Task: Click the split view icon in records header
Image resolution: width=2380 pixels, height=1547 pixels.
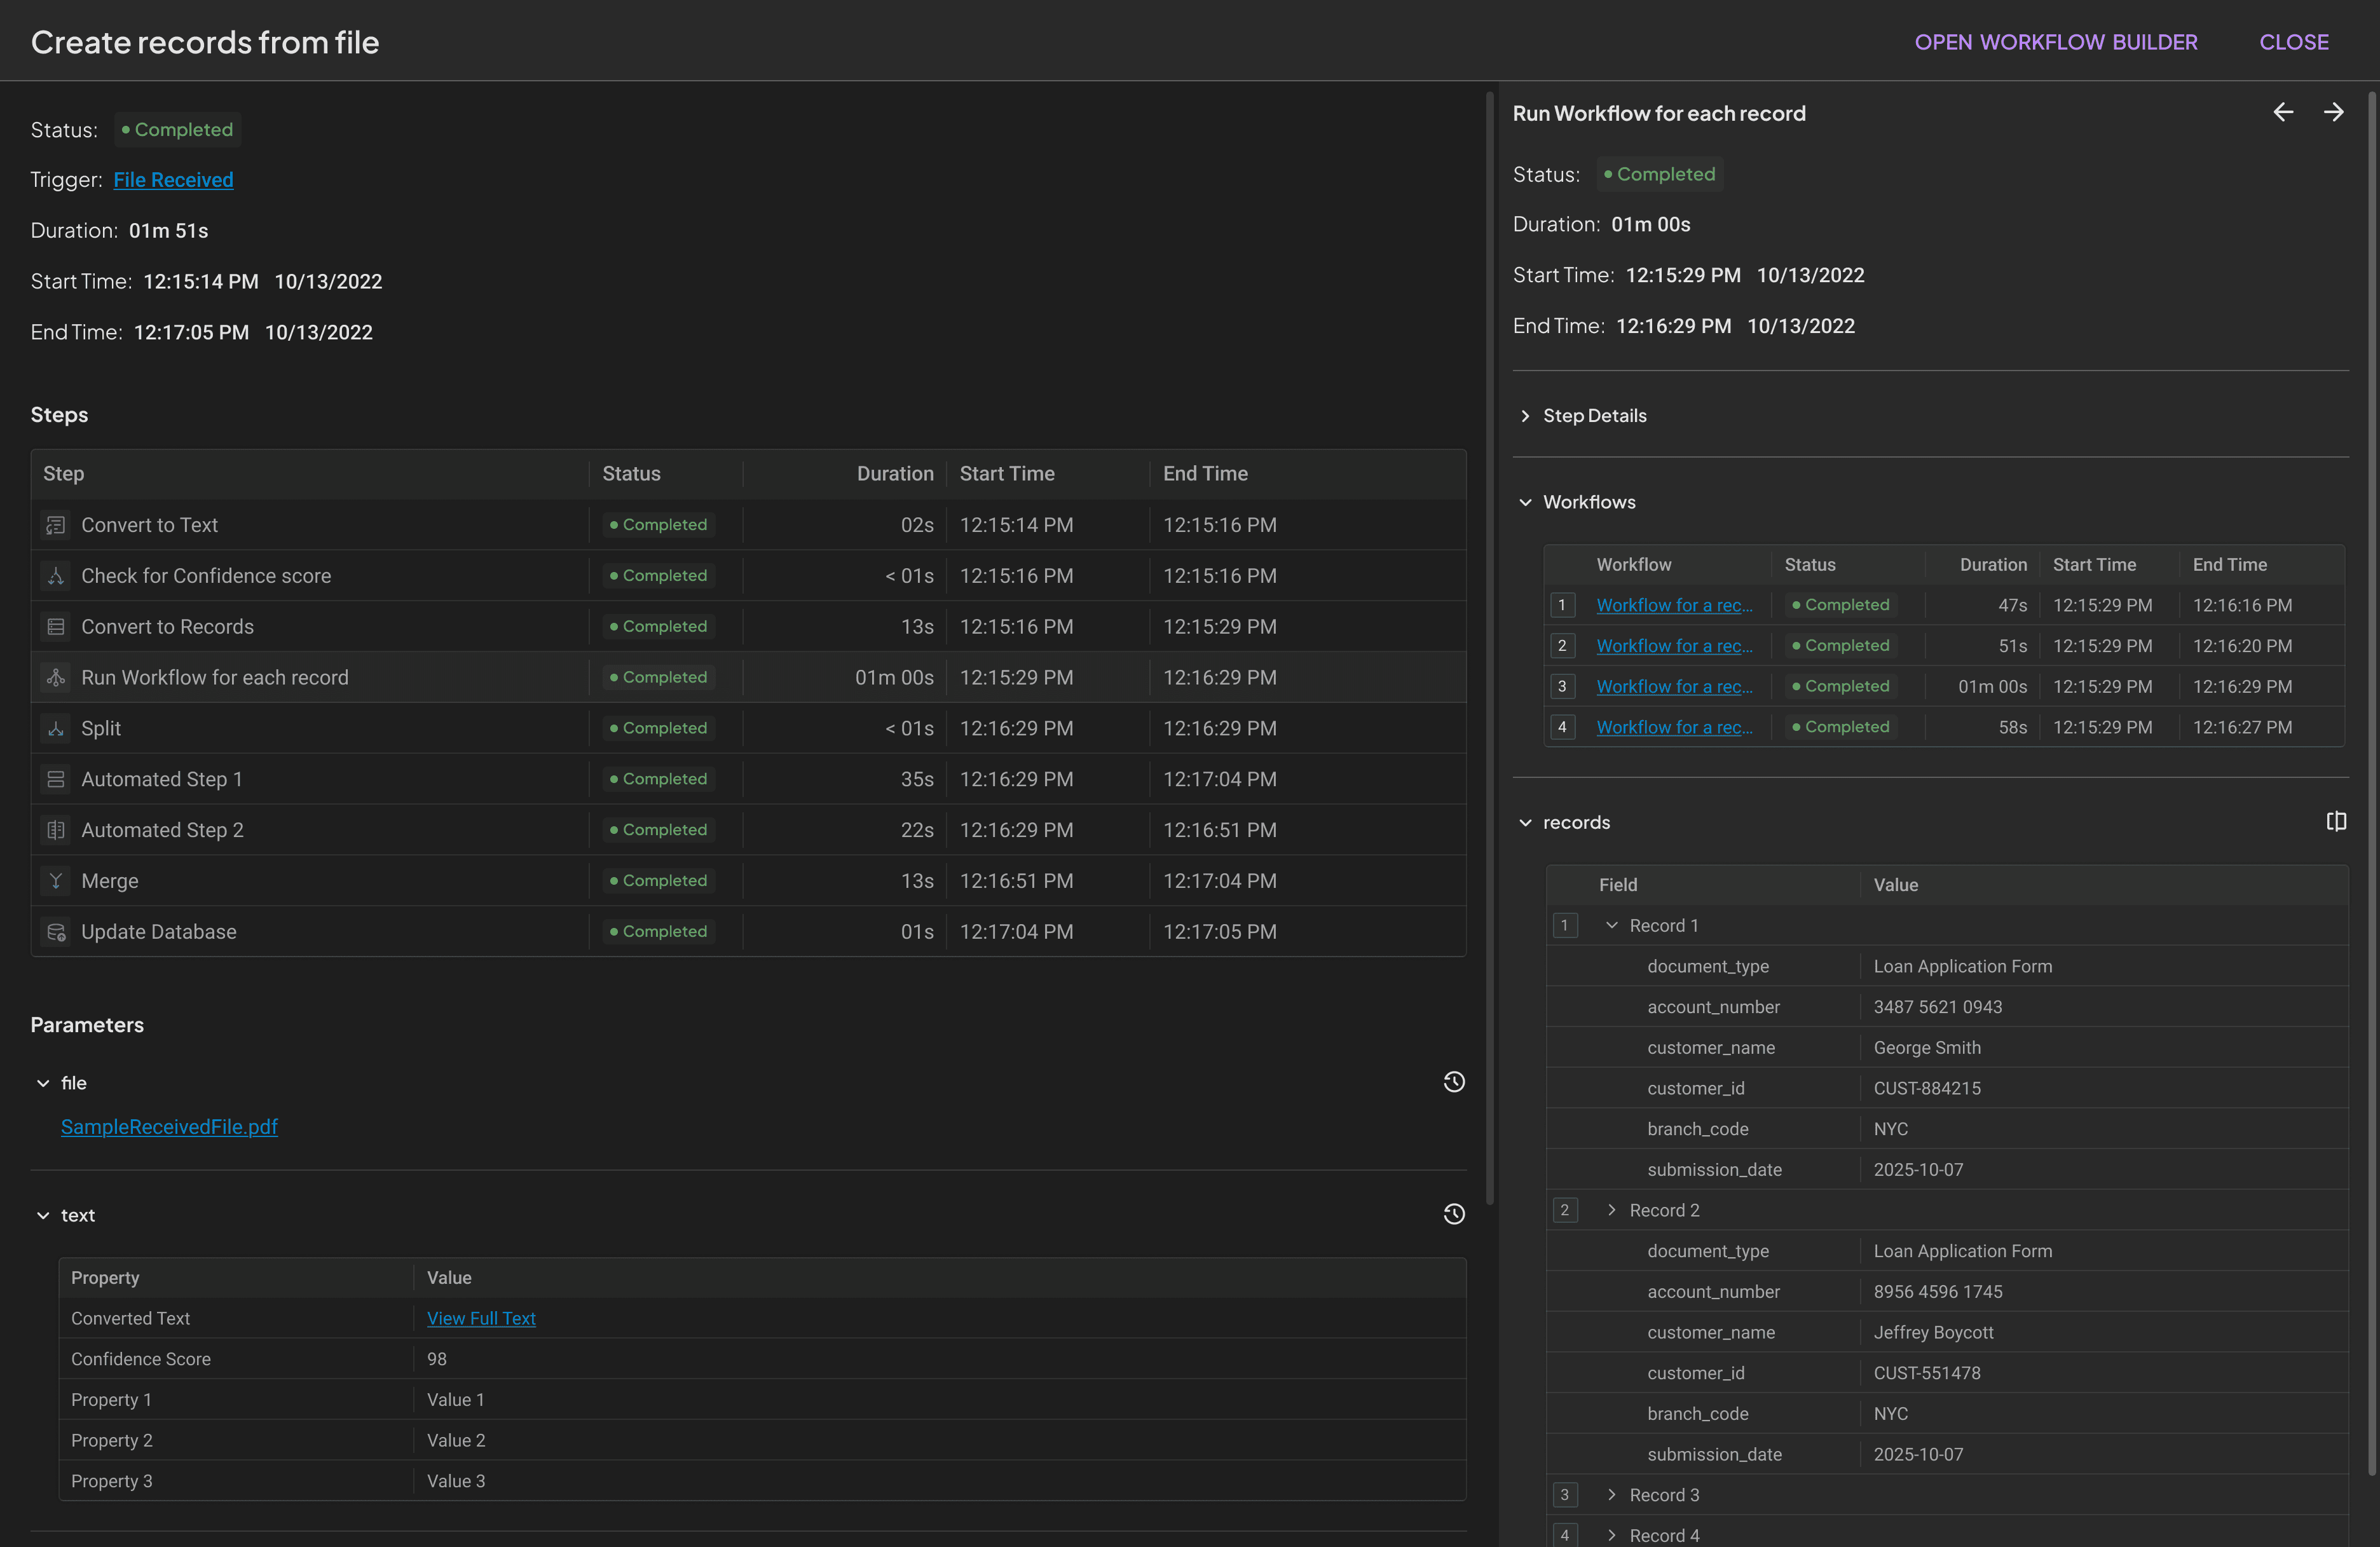Action: (x=2337, y=821)
